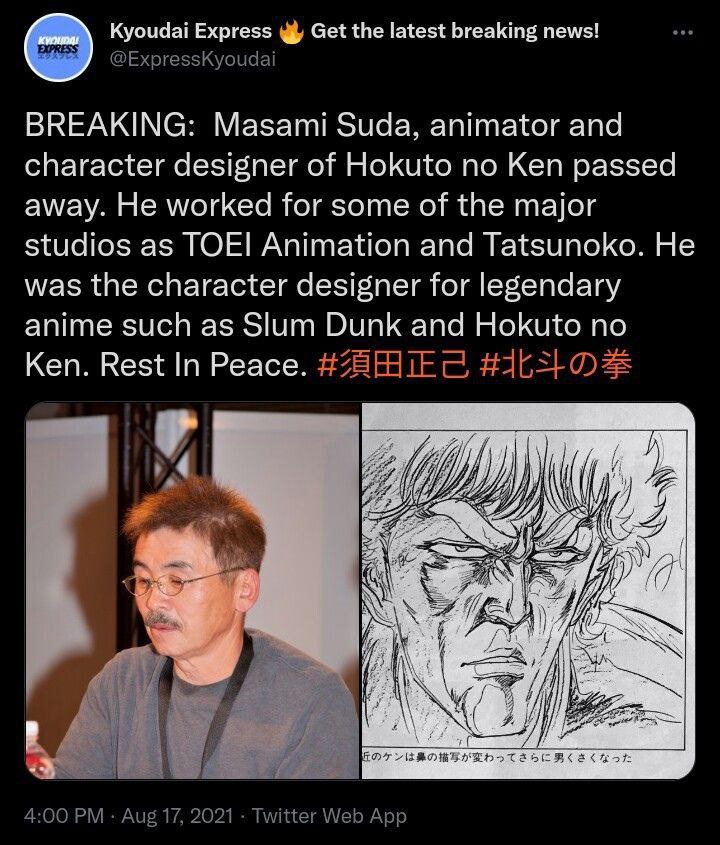This screenshot has width=720, height=845.
Task: Open the three-dot more options menu
Action: 683,33
